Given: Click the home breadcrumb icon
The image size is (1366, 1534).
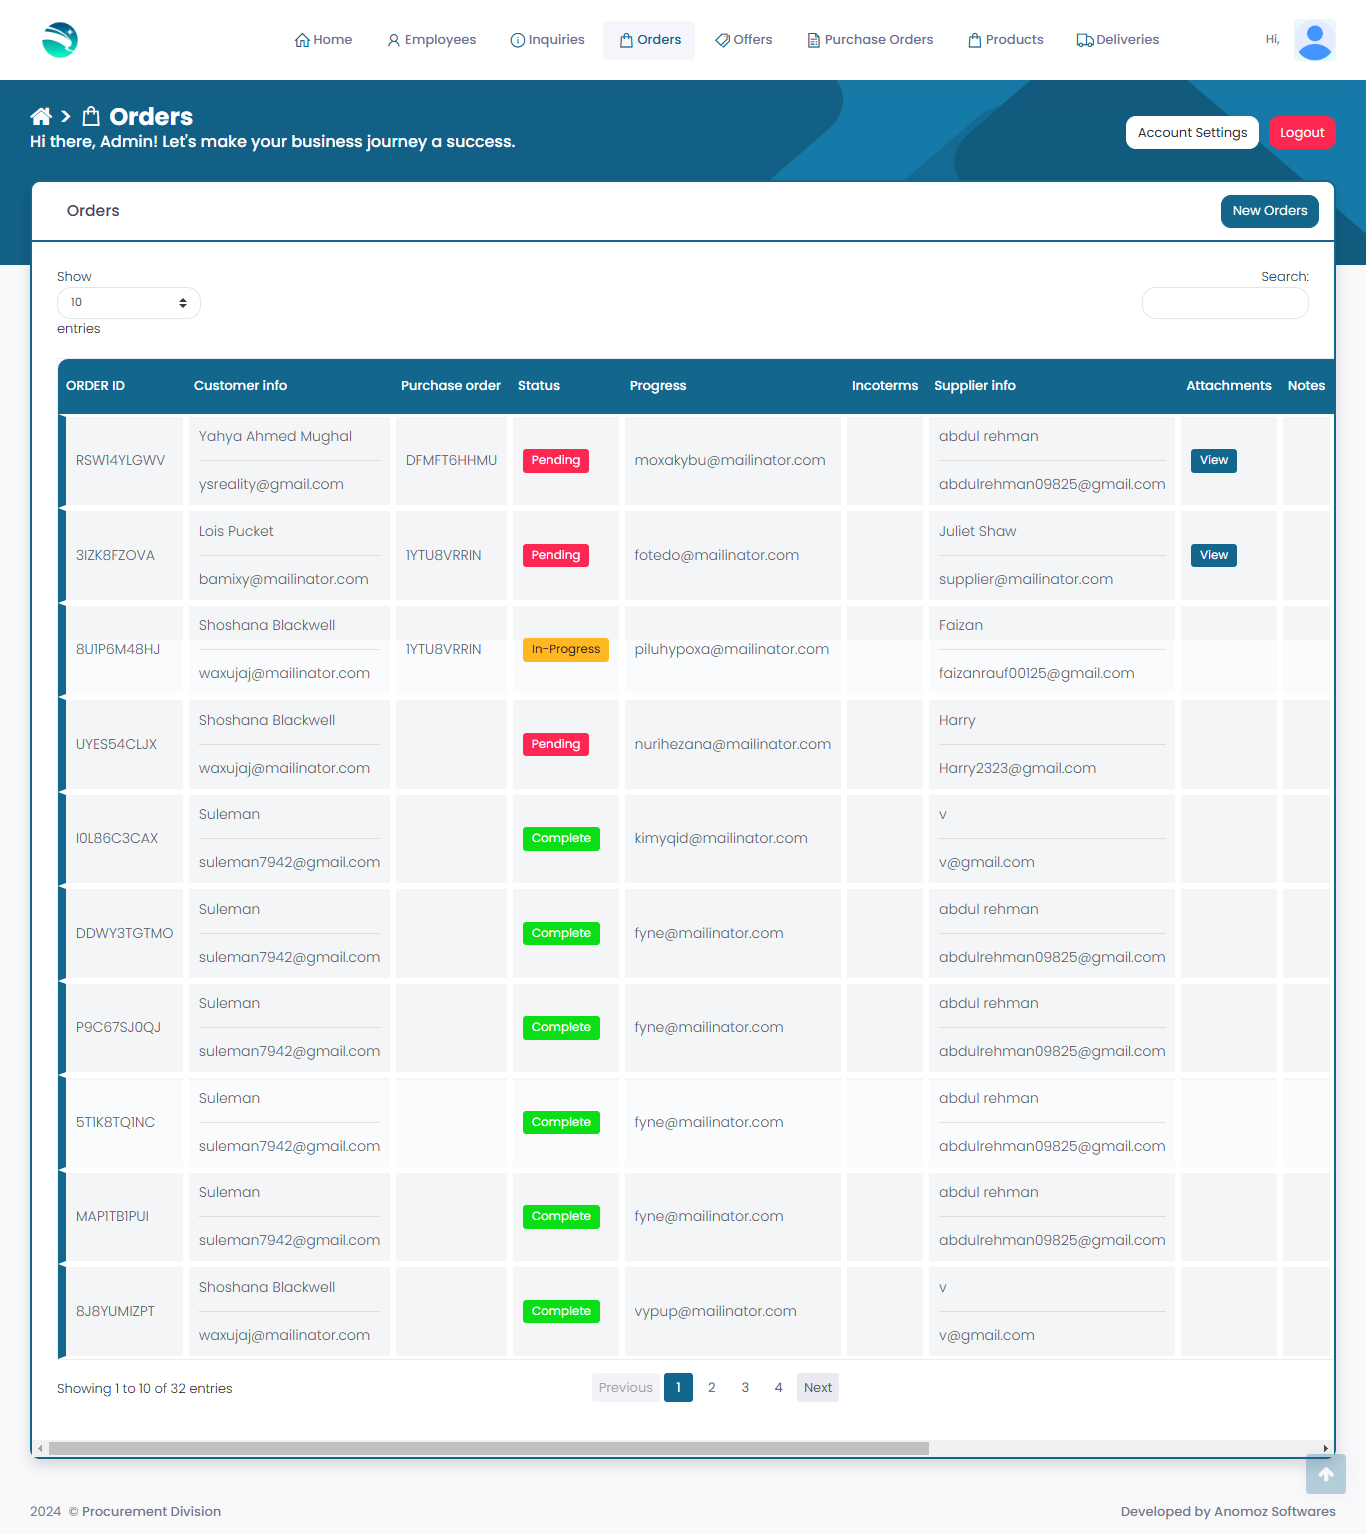Looking at the screenshot, I should coord(41,116).
